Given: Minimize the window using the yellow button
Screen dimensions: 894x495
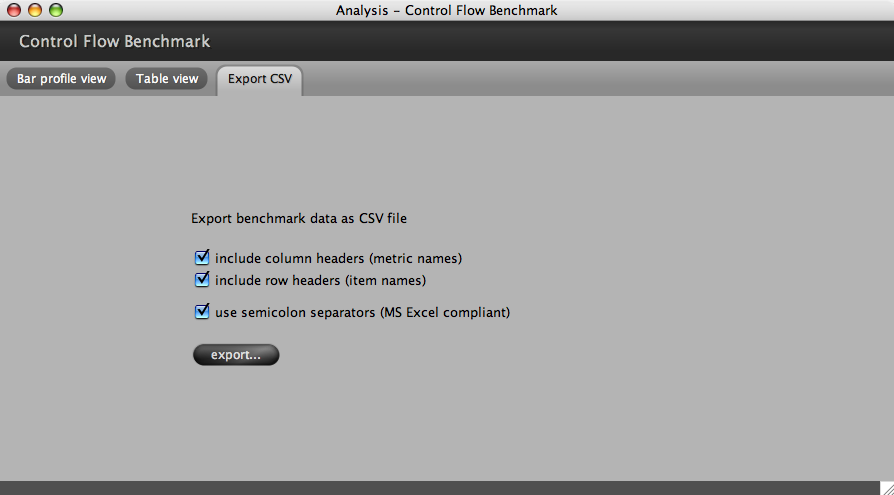Looking at the screenshot, I should 35,10.
